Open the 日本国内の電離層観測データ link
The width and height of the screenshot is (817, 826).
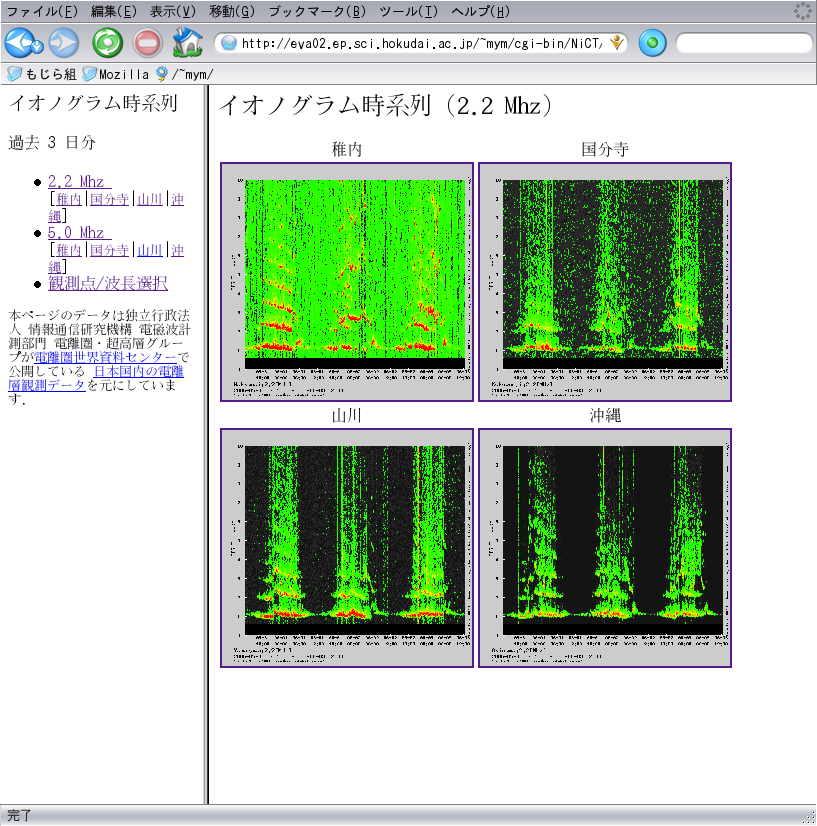click(x=96, y=378)
